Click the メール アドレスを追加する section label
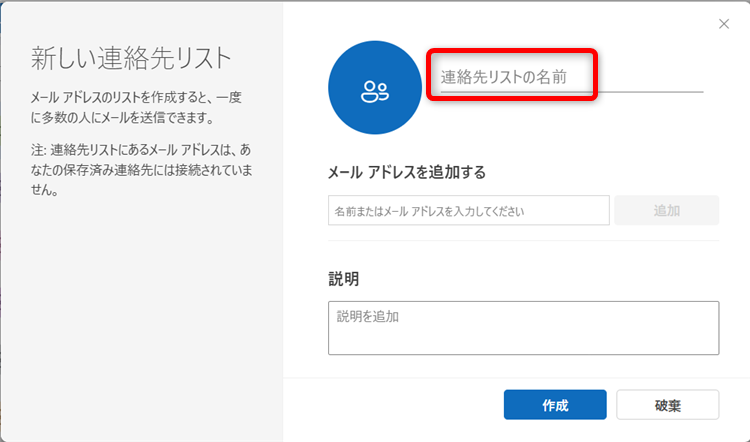The width and height of the screenshot is (750, 442). point(406,172)
